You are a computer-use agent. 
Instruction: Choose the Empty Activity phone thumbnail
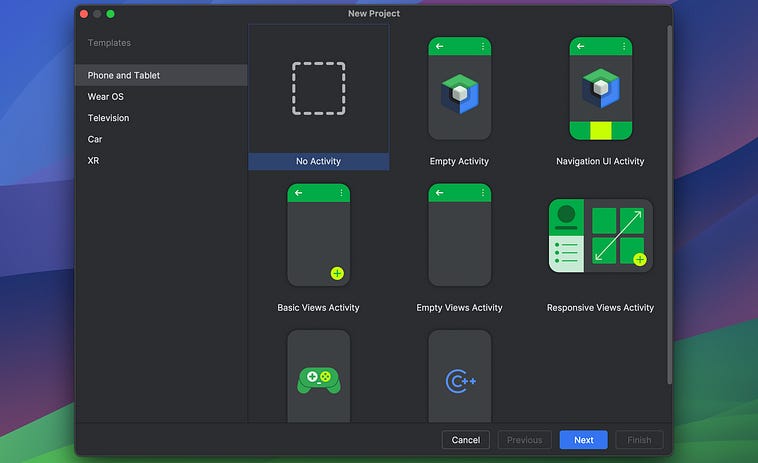coord(460,88)
